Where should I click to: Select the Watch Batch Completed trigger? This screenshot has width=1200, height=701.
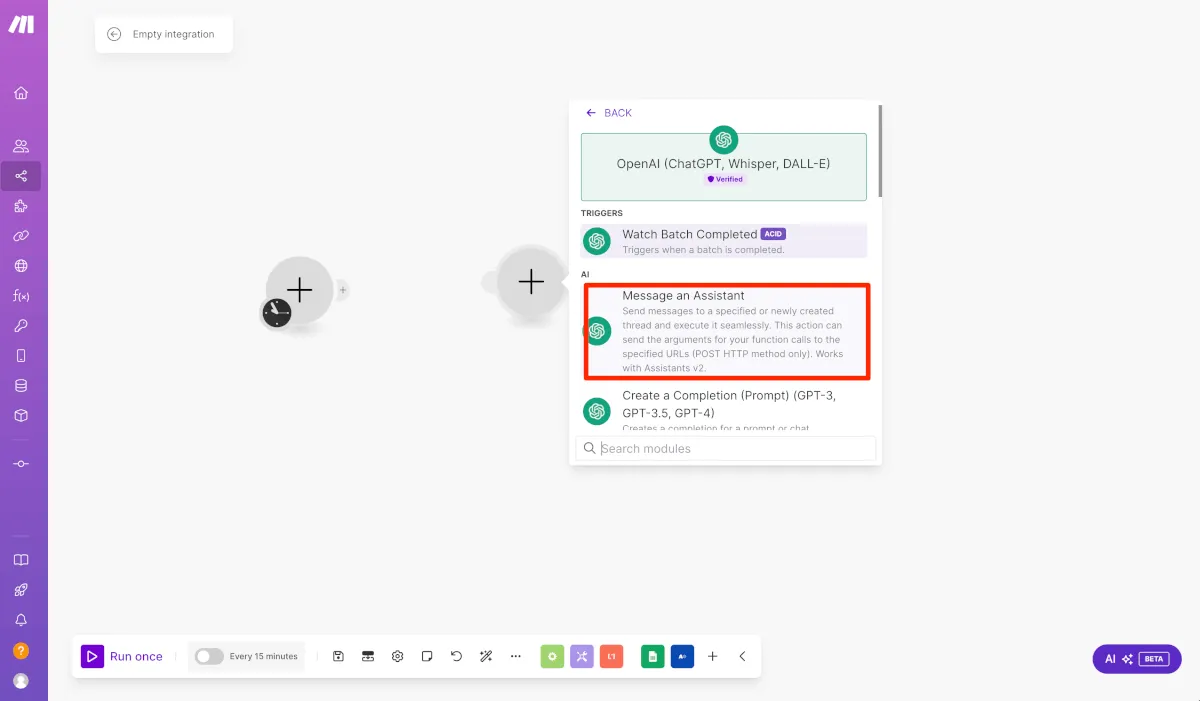click(724, 241)
